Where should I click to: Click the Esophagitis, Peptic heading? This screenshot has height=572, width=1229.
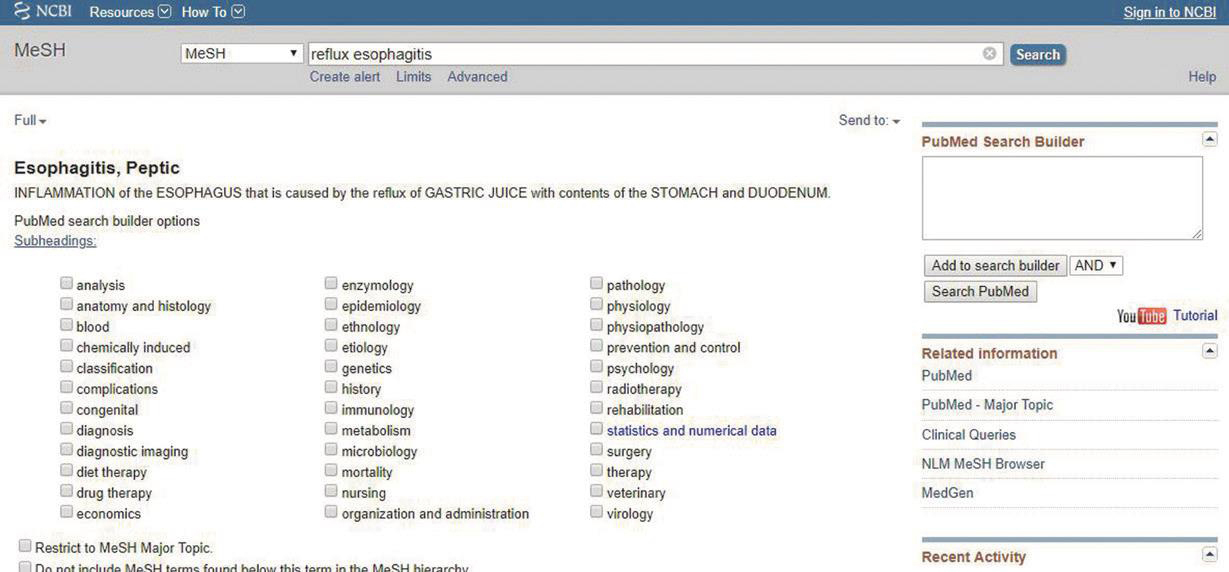[97, 168]
